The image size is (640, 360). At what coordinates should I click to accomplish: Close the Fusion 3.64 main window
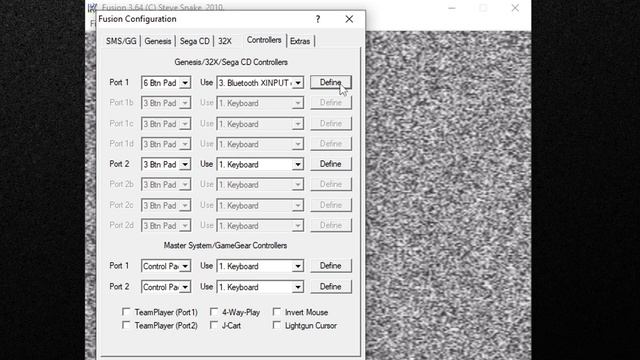coord(515,8)
